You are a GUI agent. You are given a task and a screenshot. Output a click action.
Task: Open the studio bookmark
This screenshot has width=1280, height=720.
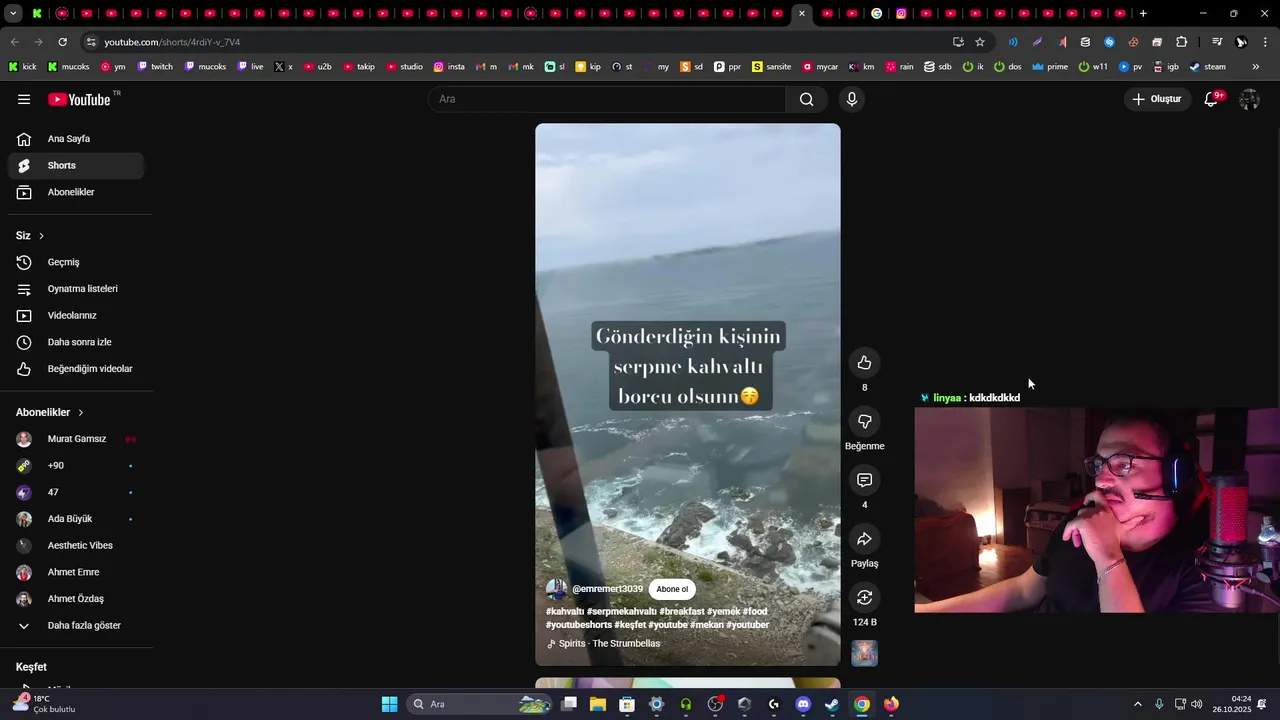click(404, 67)
